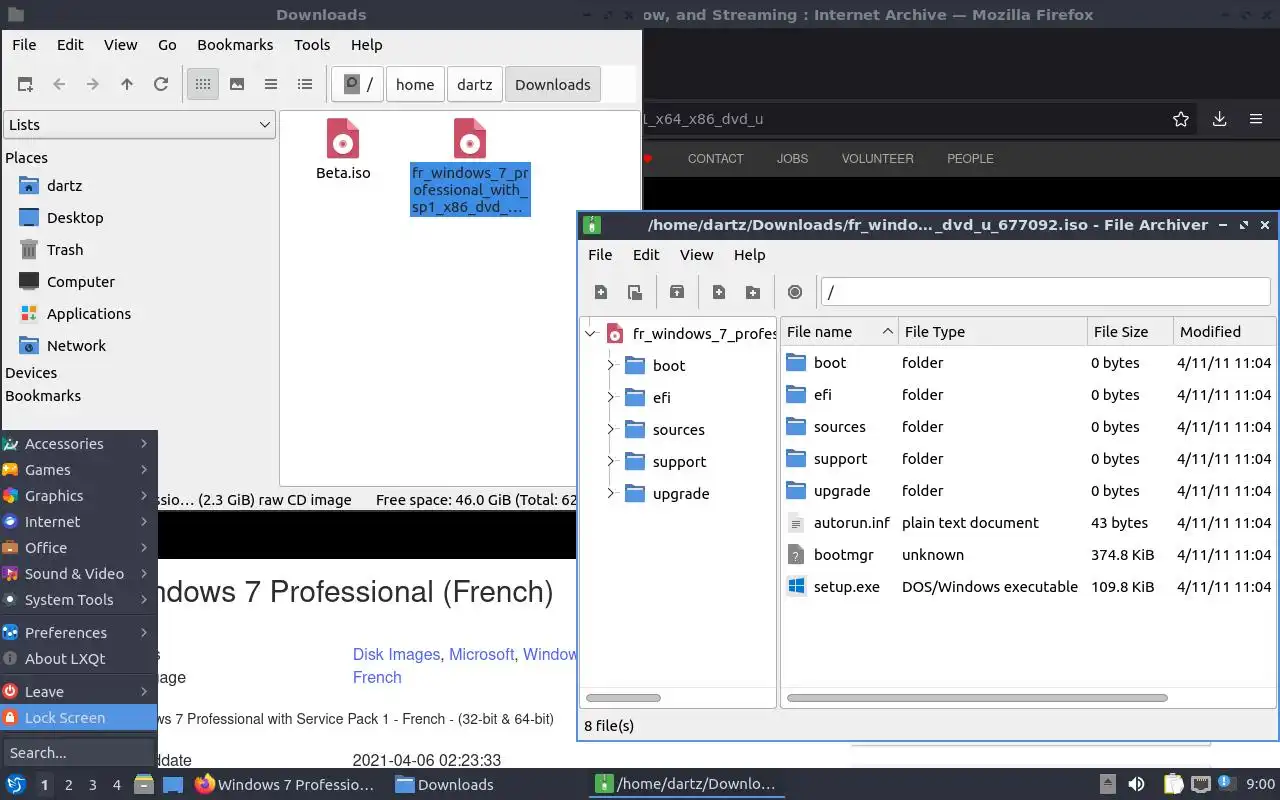The width and height of the screenshot is (1280, 800).
Task: Select the setup.exe file row
Action: [1028, 587]
